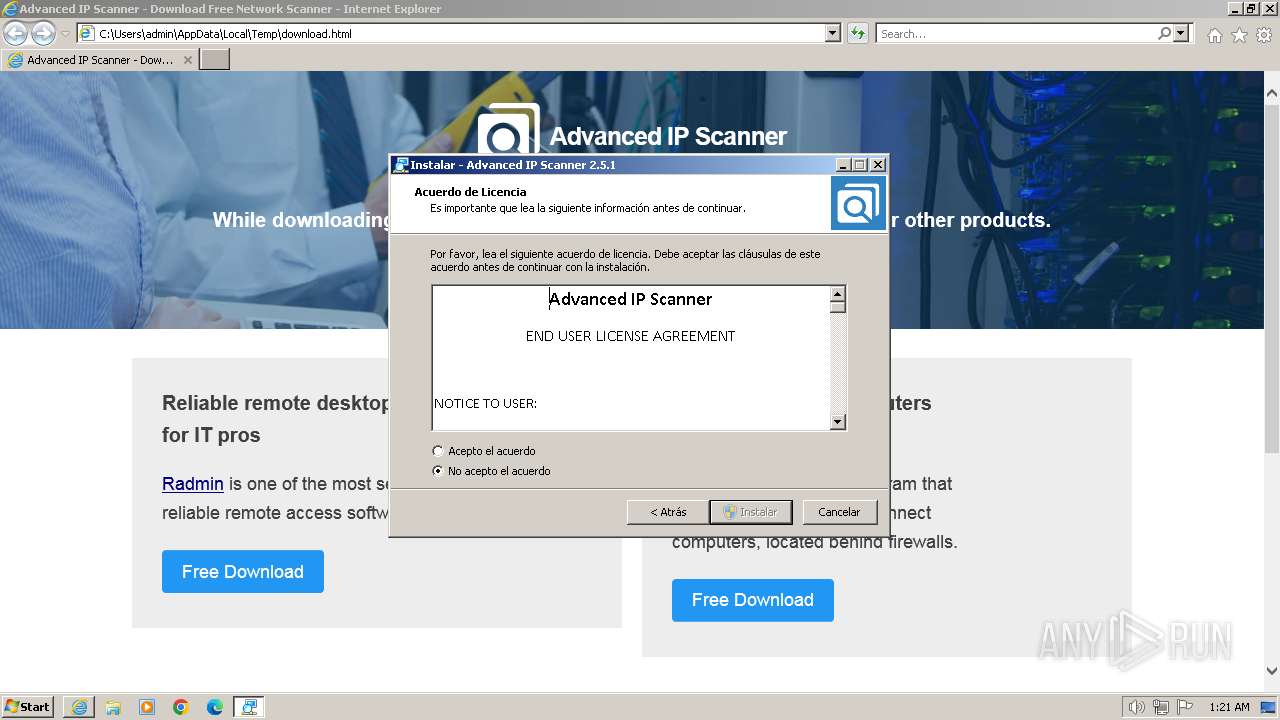Open IE home icon
Image resolution: width=1280 pixels, height=720 pixels.
[x=1214, y=35]
